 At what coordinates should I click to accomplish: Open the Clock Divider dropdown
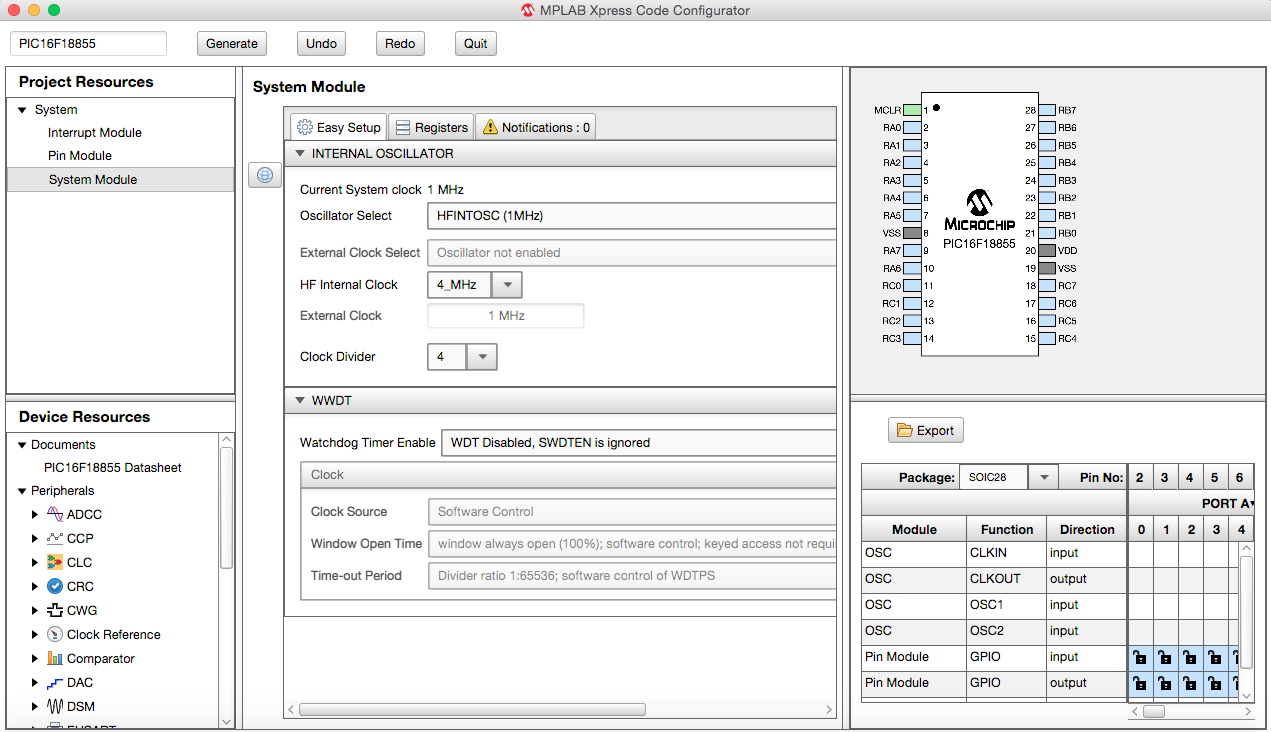481,356
